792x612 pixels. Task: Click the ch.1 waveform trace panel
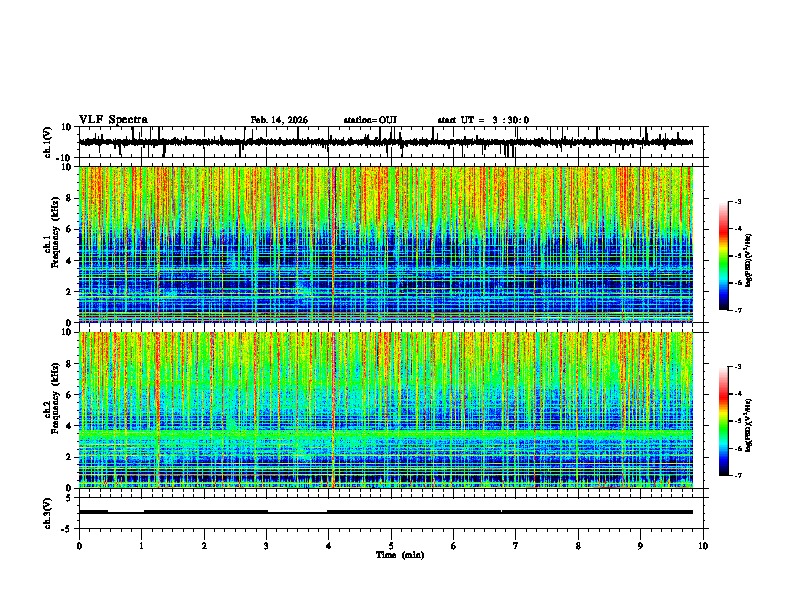pos(391,142)
